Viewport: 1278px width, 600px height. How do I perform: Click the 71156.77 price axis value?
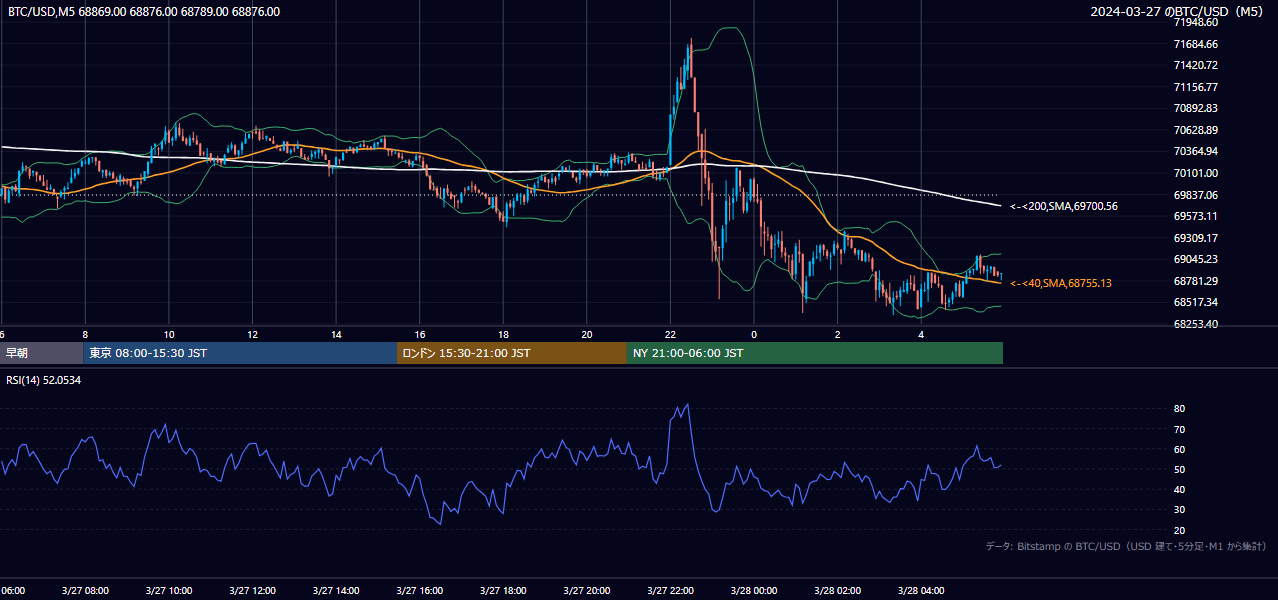(x=1196, y=87)
